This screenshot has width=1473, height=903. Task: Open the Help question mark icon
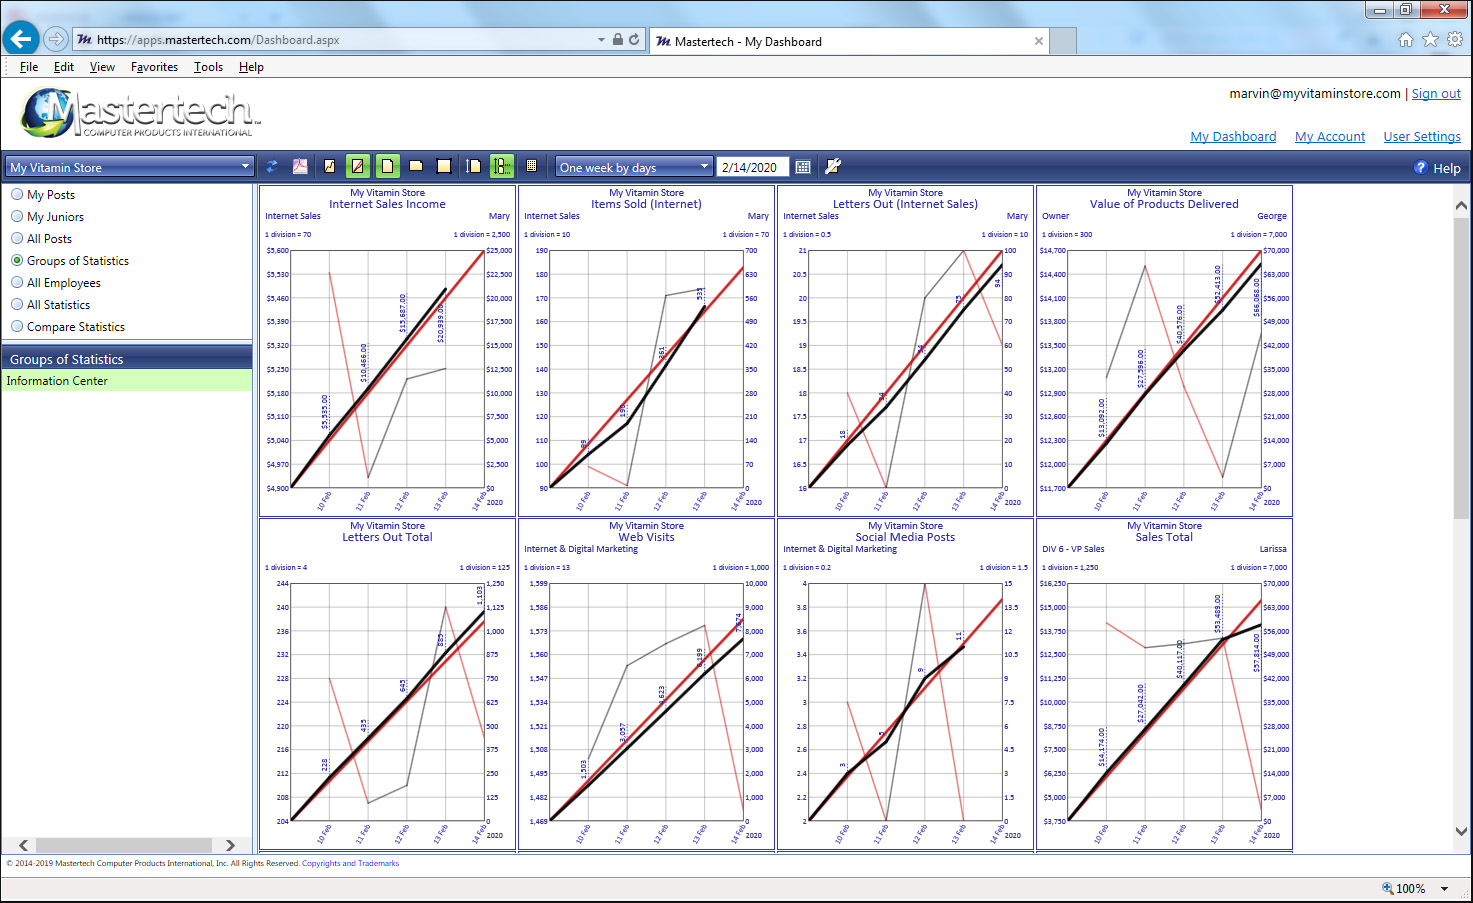click(1421, 167)
